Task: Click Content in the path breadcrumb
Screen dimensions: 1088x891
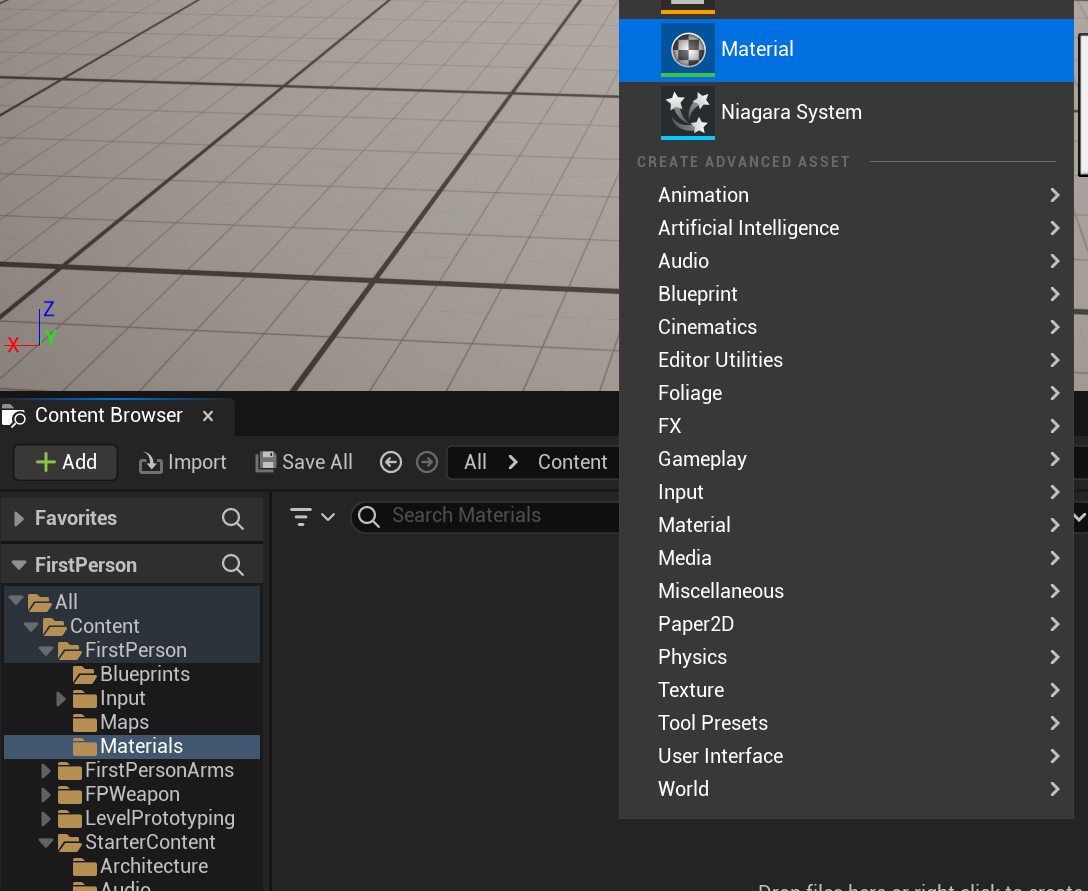Action: [x=572, y=462]
